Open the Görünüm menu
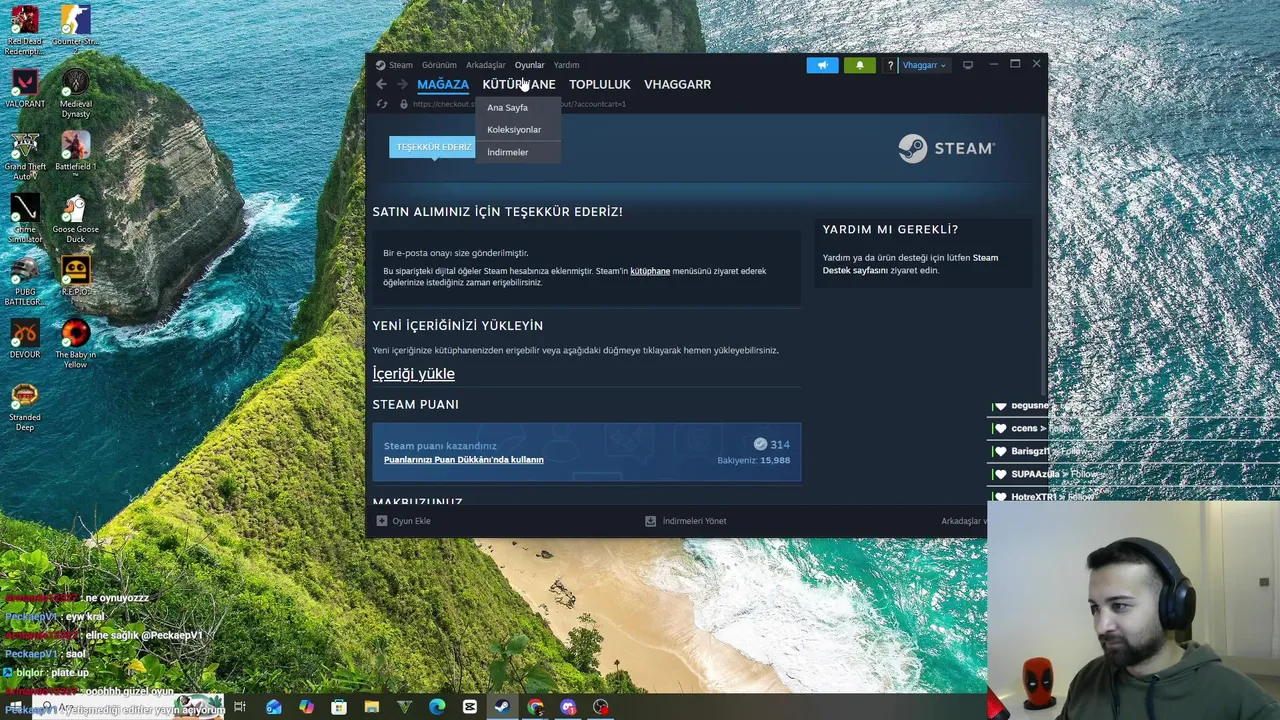Viewport: 1280px width, 720px height. pyautogui.click(x=439, y=65)
